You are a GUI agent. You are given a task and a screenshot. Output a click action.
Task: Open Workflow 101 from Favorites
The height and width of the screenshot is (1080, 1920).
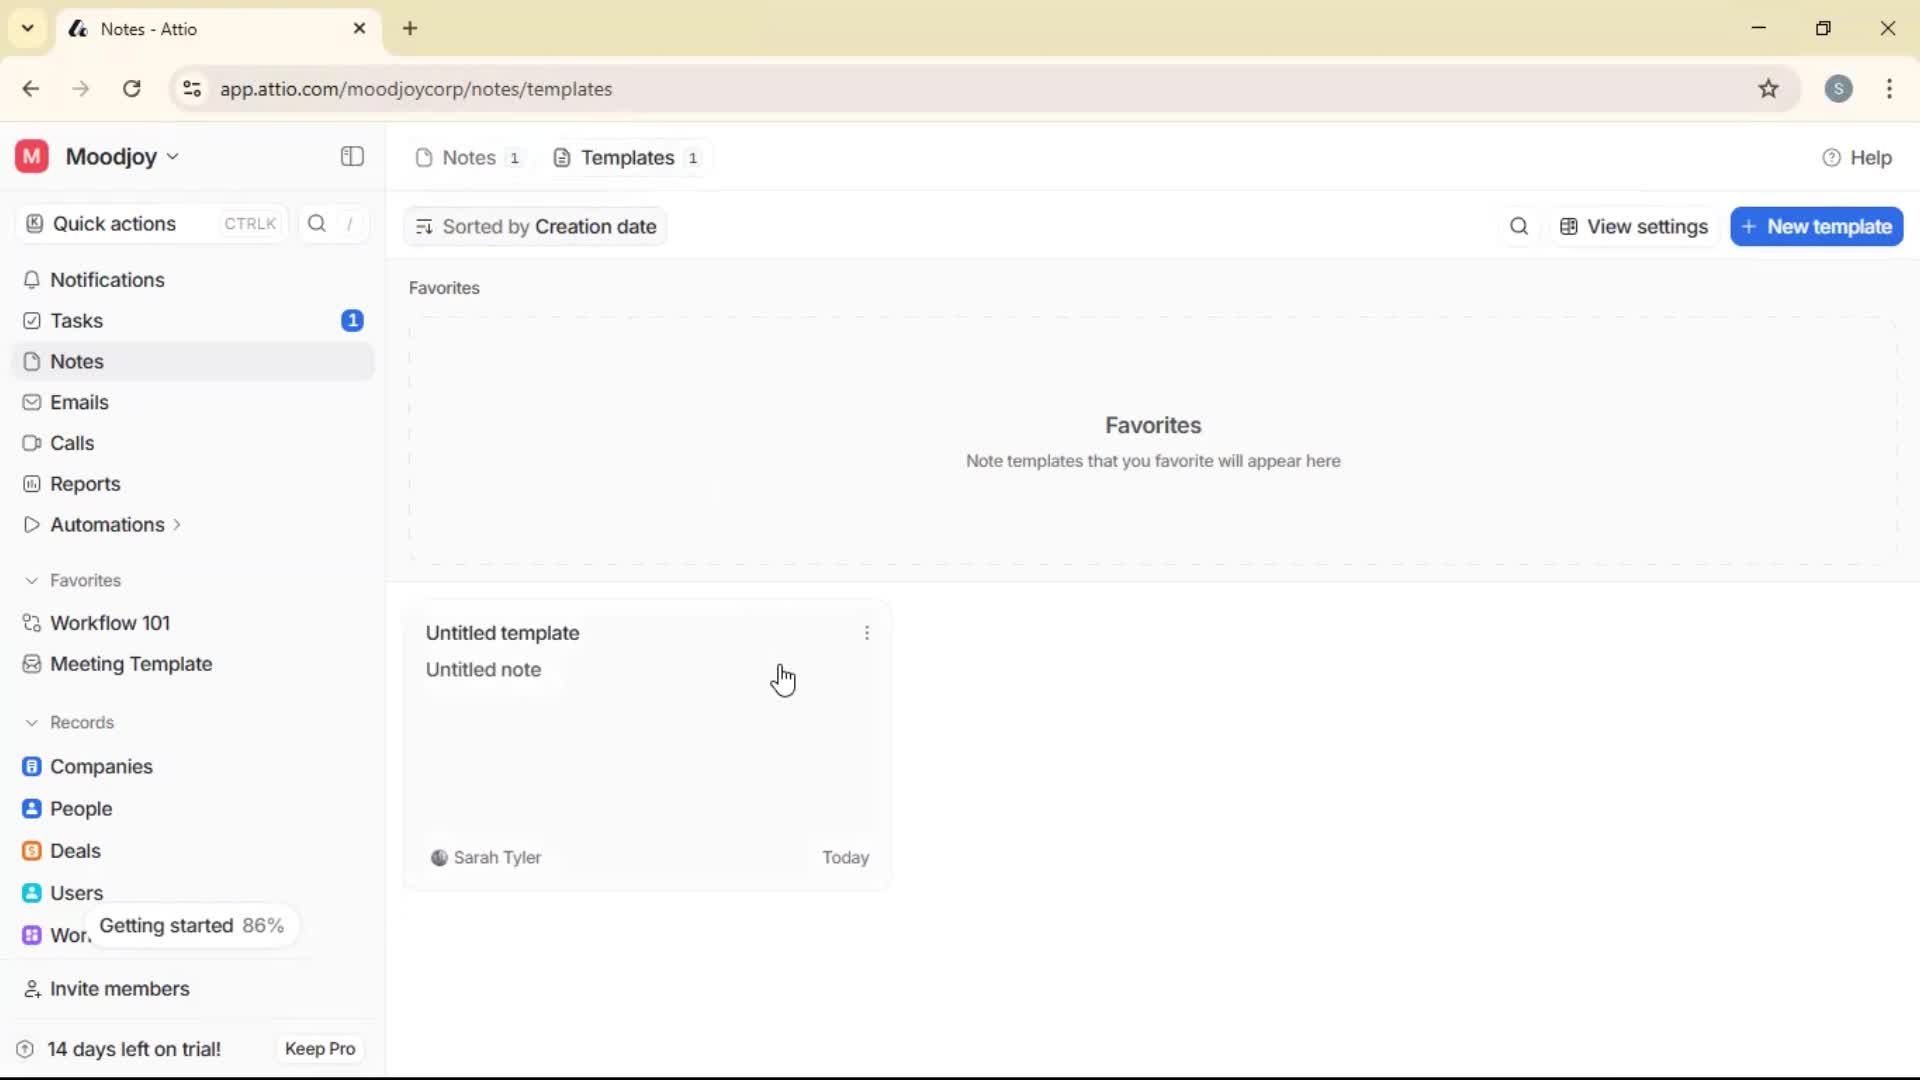(110, 622)
